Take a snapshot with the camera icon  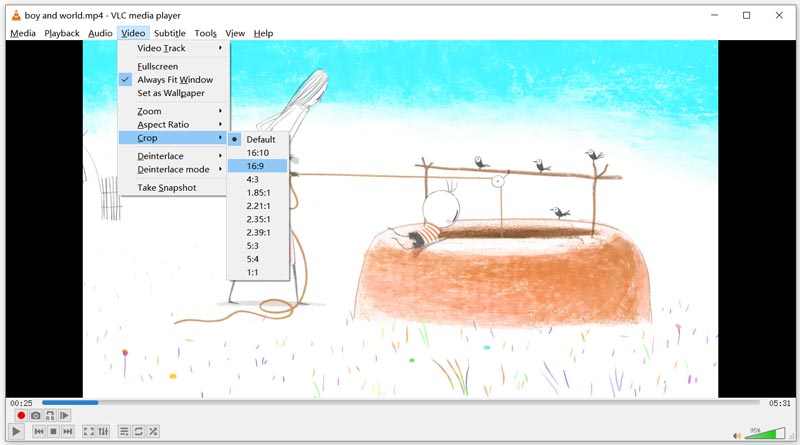coord(35,415)
